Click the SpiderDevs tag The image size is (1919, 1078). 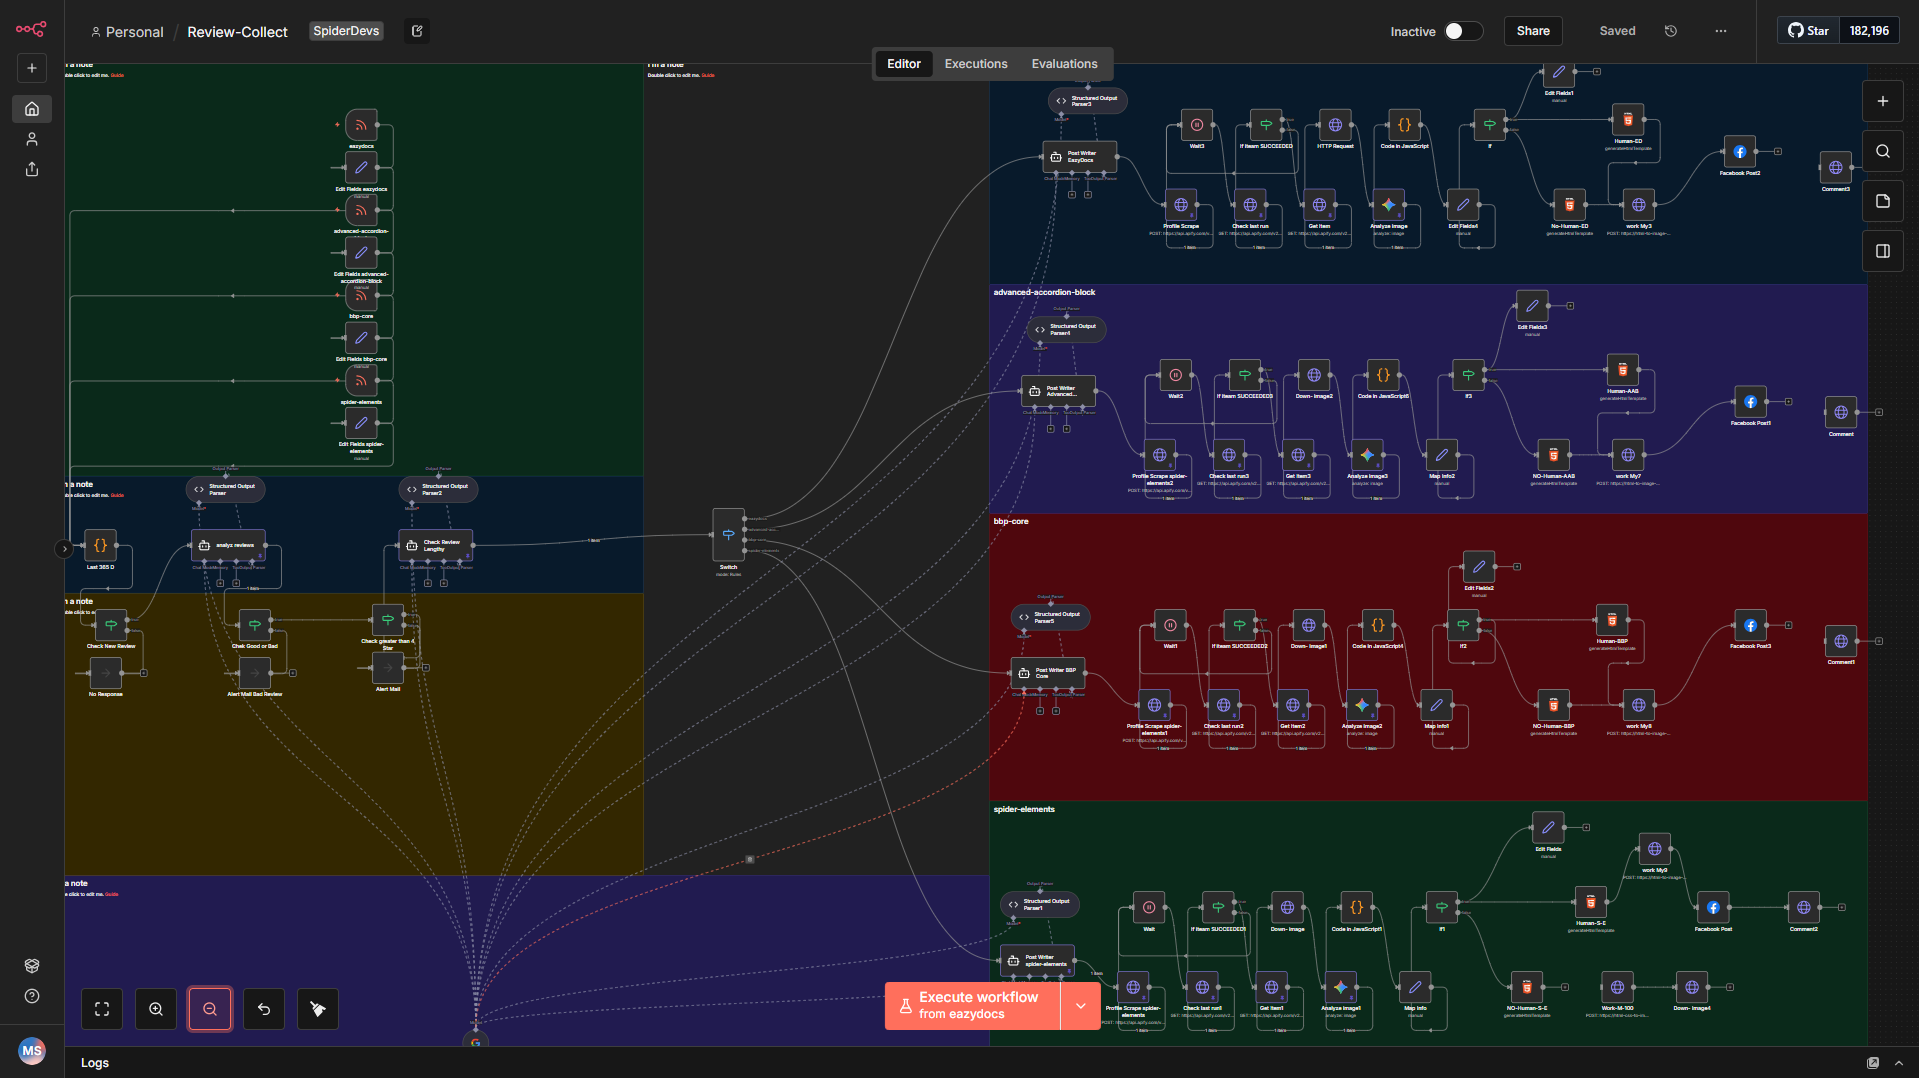tap(346, 31)
